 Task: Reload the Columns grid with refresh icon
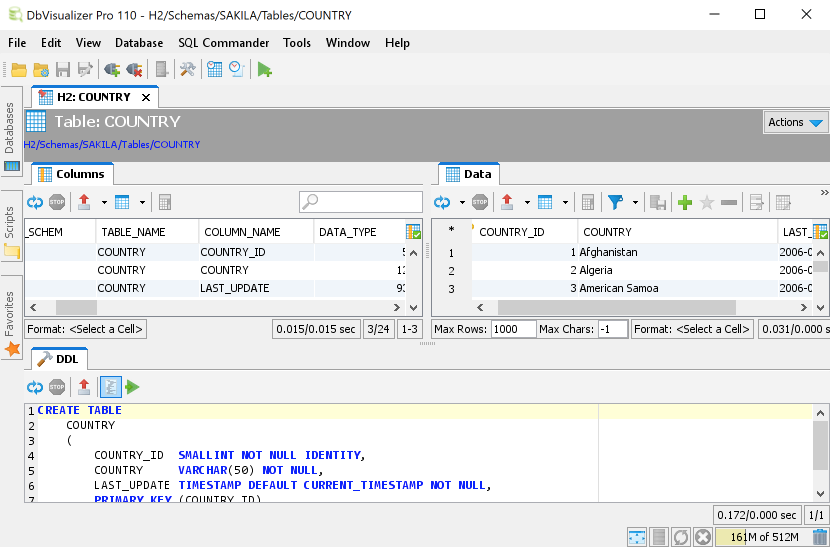(35, 202)
